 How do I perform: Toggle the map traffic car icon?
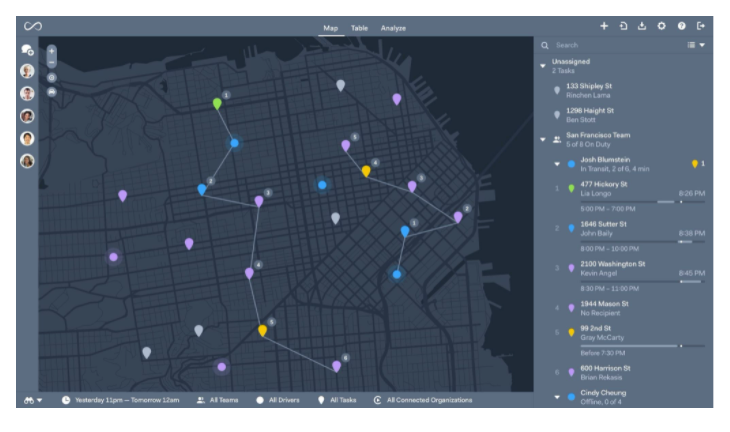[52, 92]
